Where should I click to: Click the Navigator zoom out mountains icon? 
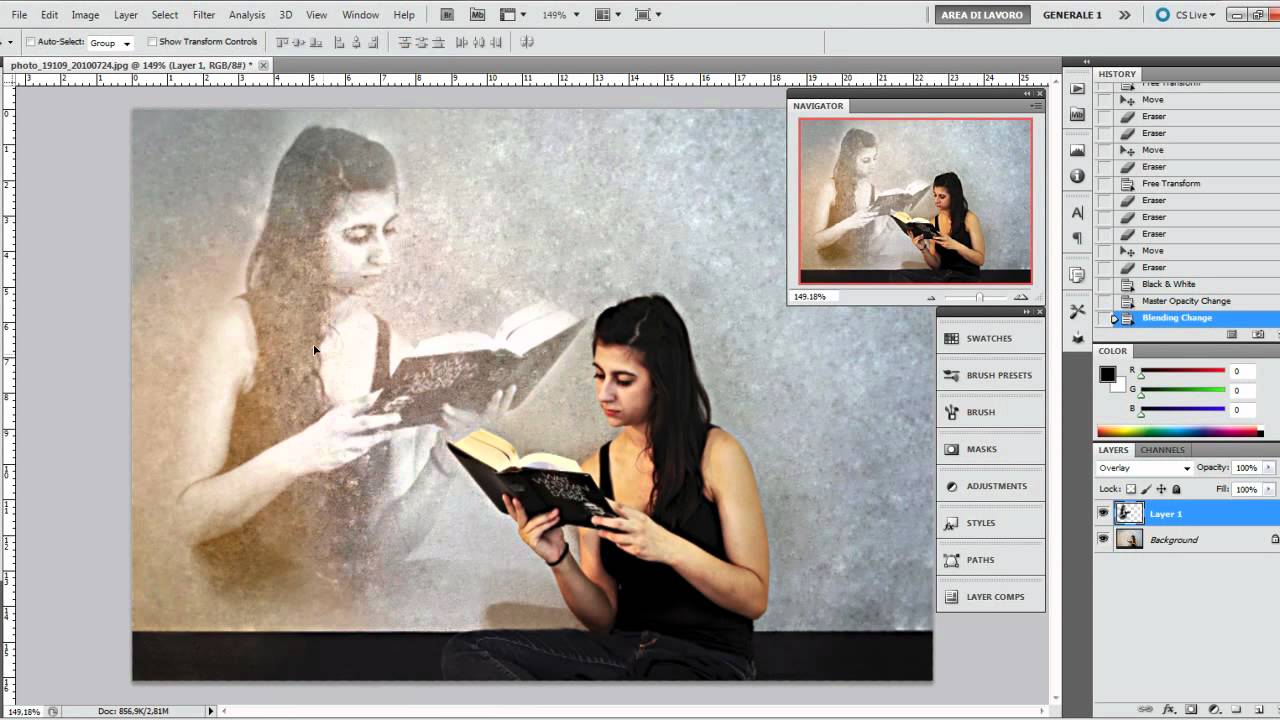click(931, 298)
